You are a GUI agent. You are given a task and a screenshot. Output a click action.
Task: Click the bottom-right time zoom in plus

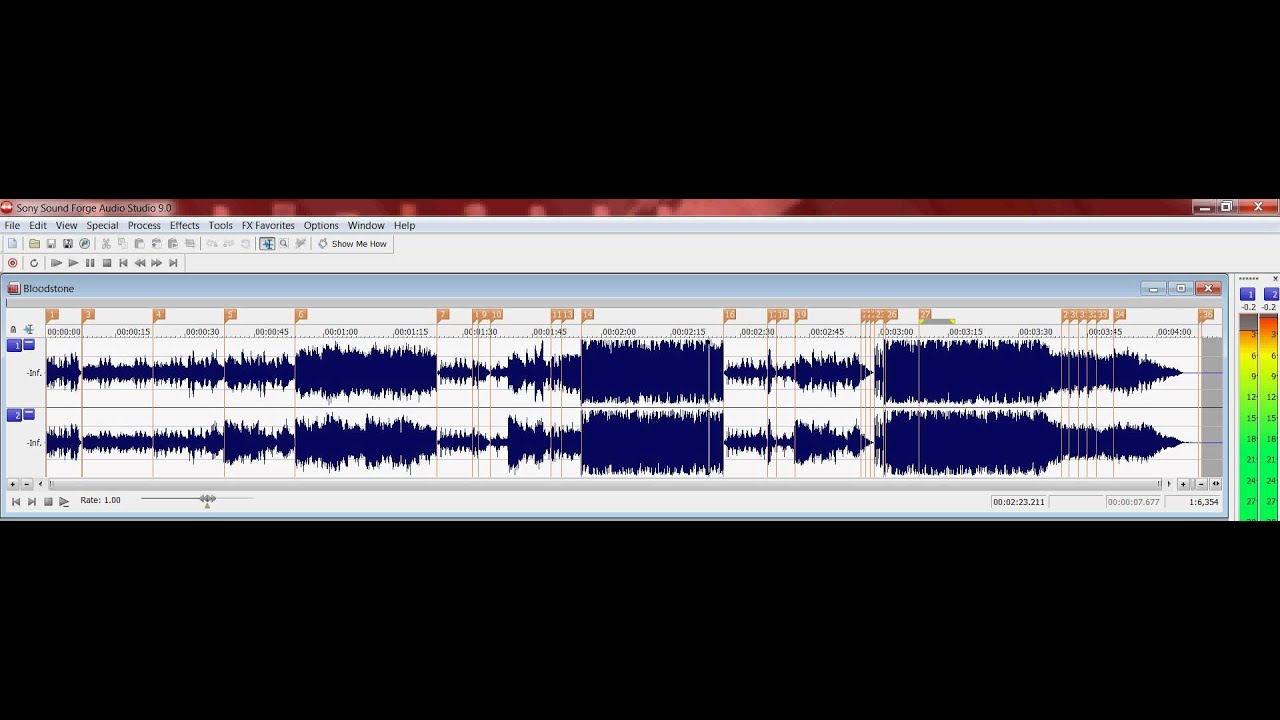[1183, 484]
